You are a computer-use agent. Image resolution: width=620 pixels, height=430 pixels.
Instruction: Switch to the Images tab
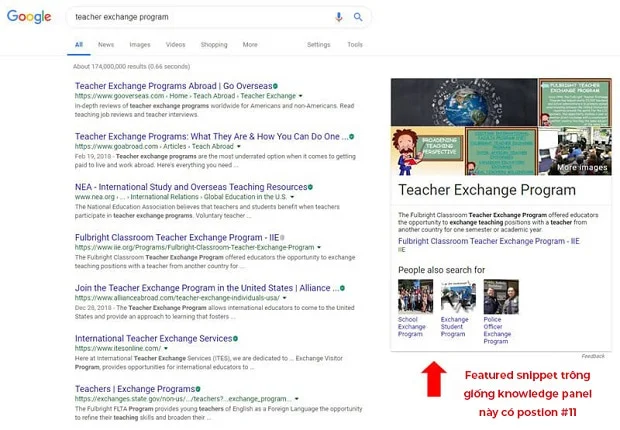(x=140, y=45)
